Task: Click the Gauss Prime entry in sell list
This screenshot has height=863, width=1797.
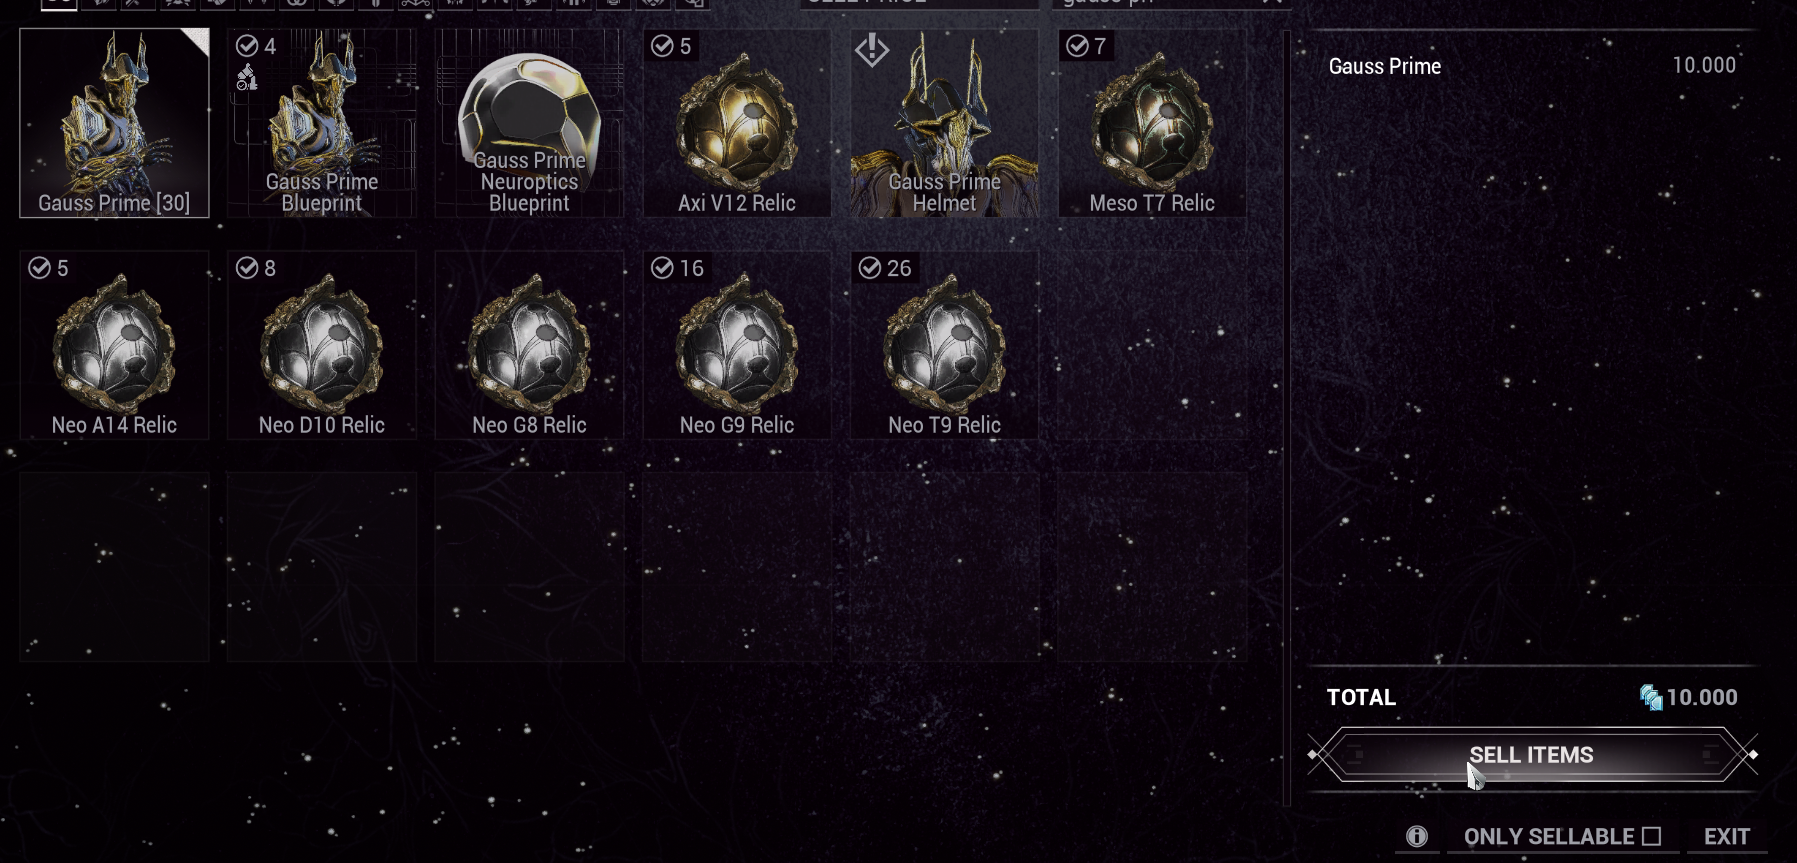Action: click(x=1532, y=66)
